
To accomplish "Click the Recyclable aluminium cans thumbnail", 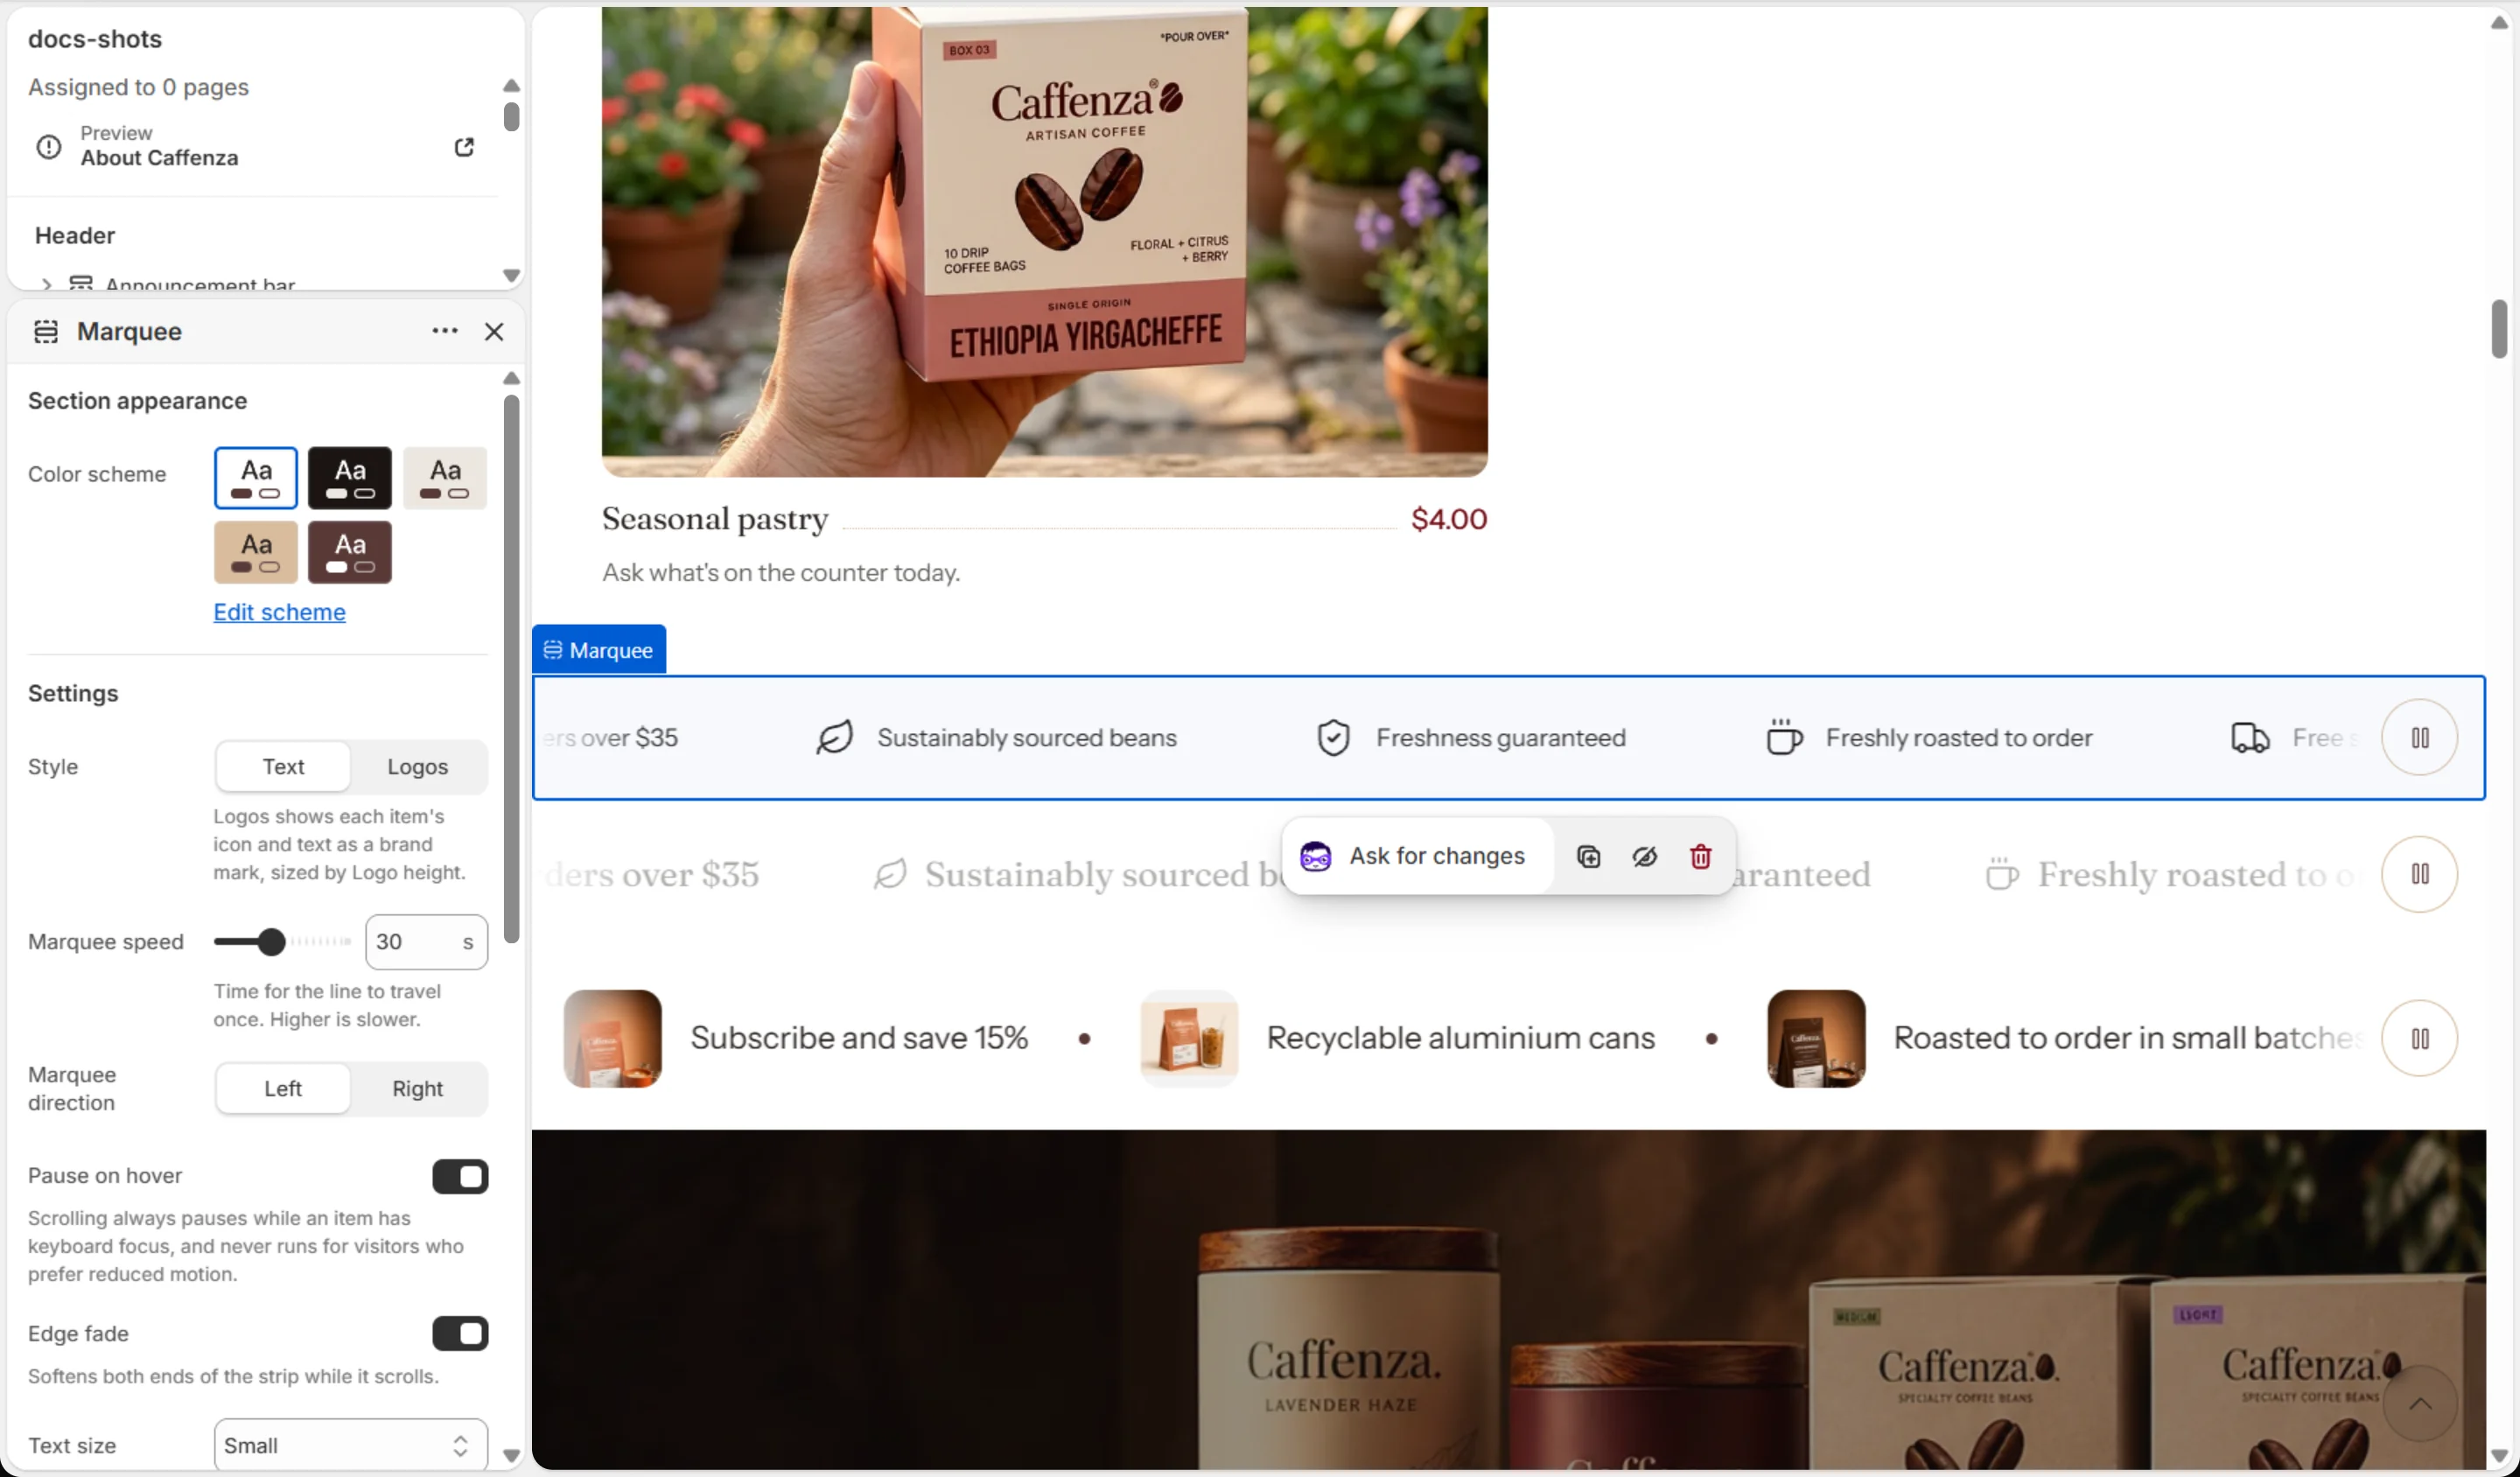I will pyautogui.click(x=1188, y=1038).
